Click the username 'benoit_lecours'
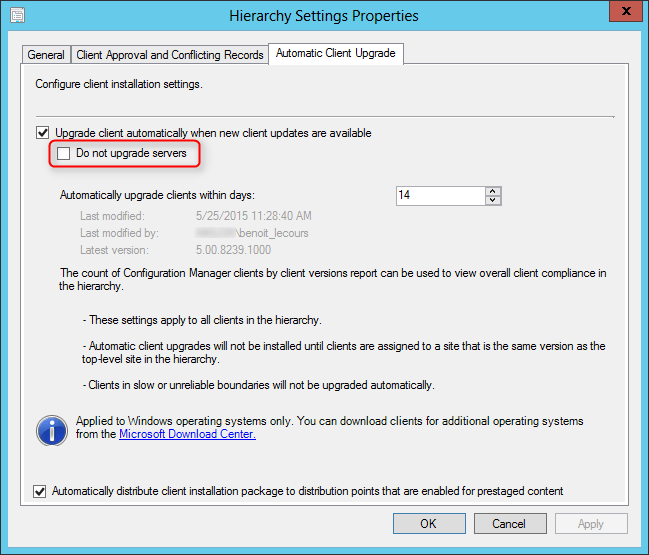Viewport: 649px width, 555px height. pos(273,233)
